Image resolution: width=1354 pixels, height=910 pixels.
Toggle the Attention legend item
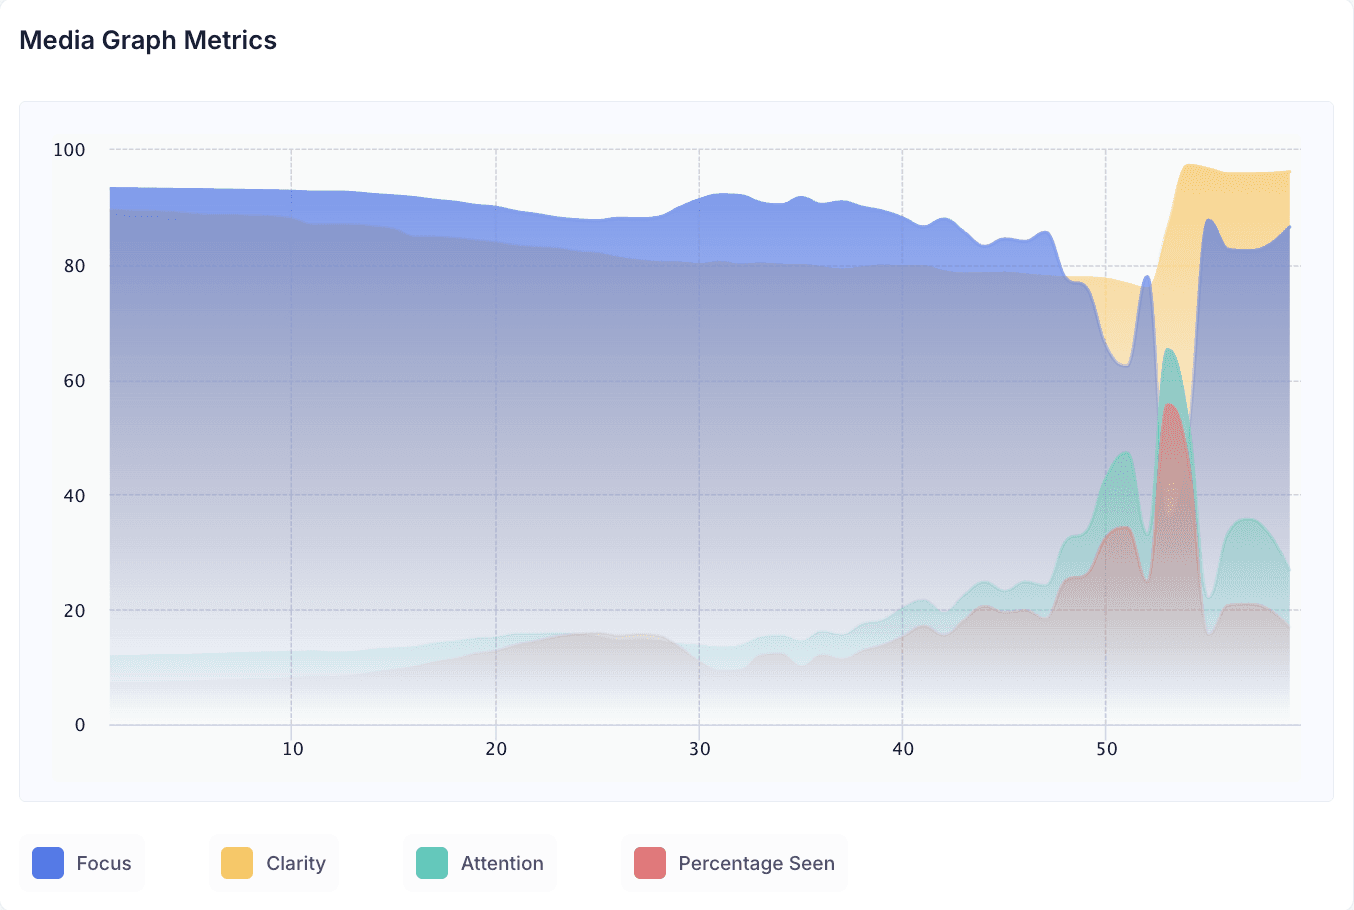point(480,863)
